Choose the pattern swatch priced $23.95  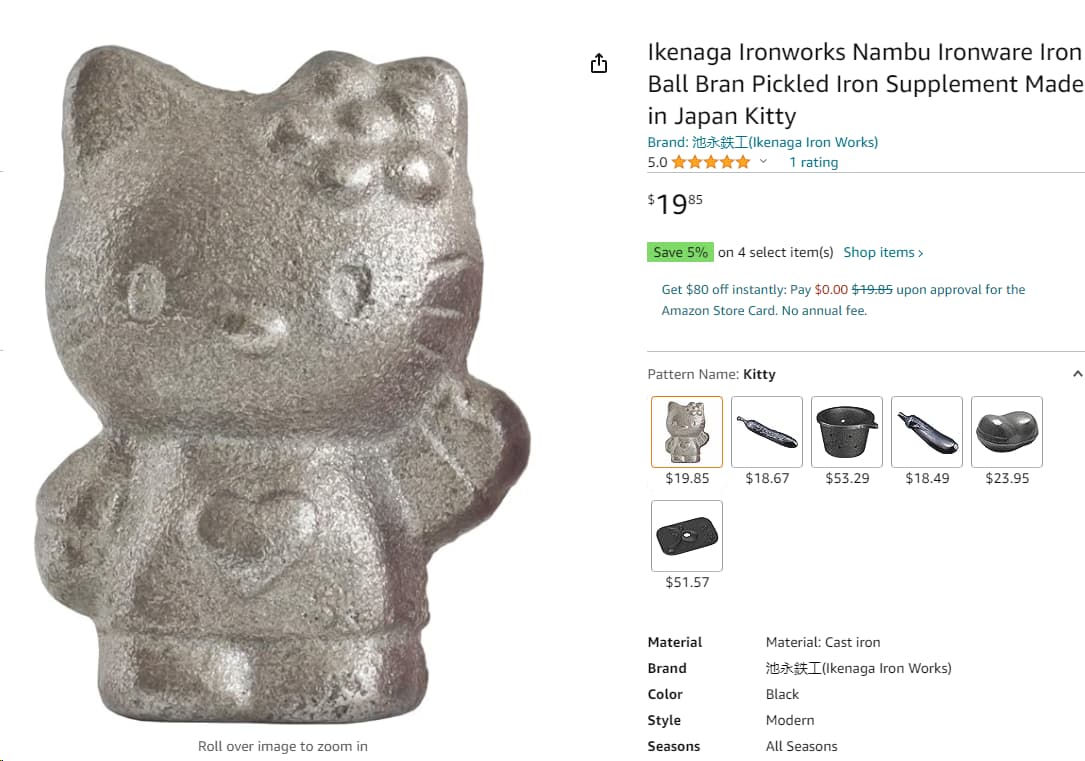coord(1007,432)
